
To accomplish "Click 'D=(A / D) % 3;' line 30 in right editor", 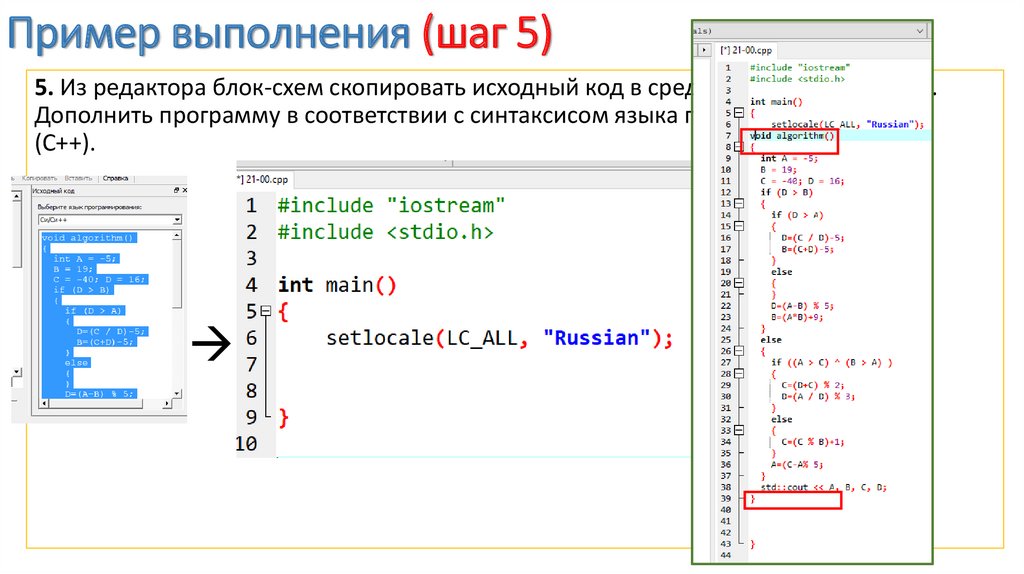I will point(818,396).
